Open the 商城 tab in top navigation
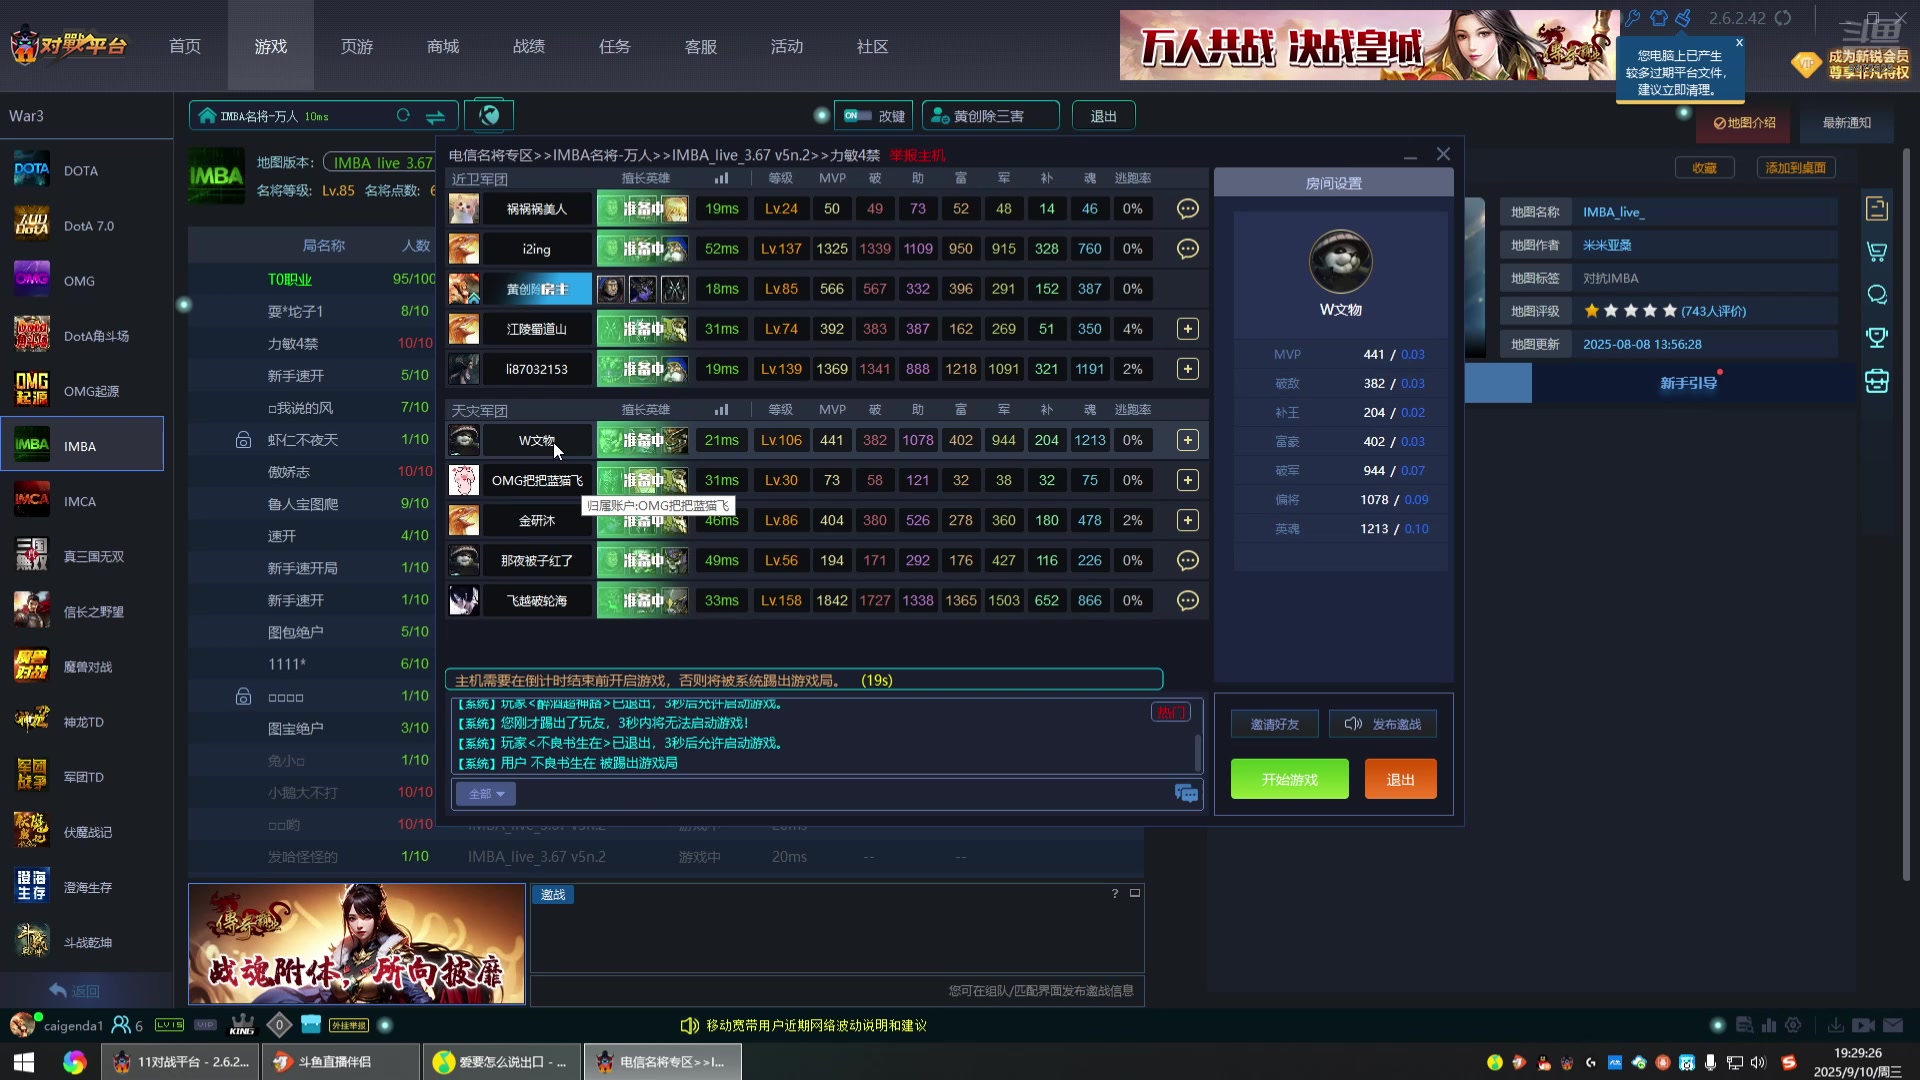The width and height of the screenshot is (1920, 1080). [x=443, y=46]
